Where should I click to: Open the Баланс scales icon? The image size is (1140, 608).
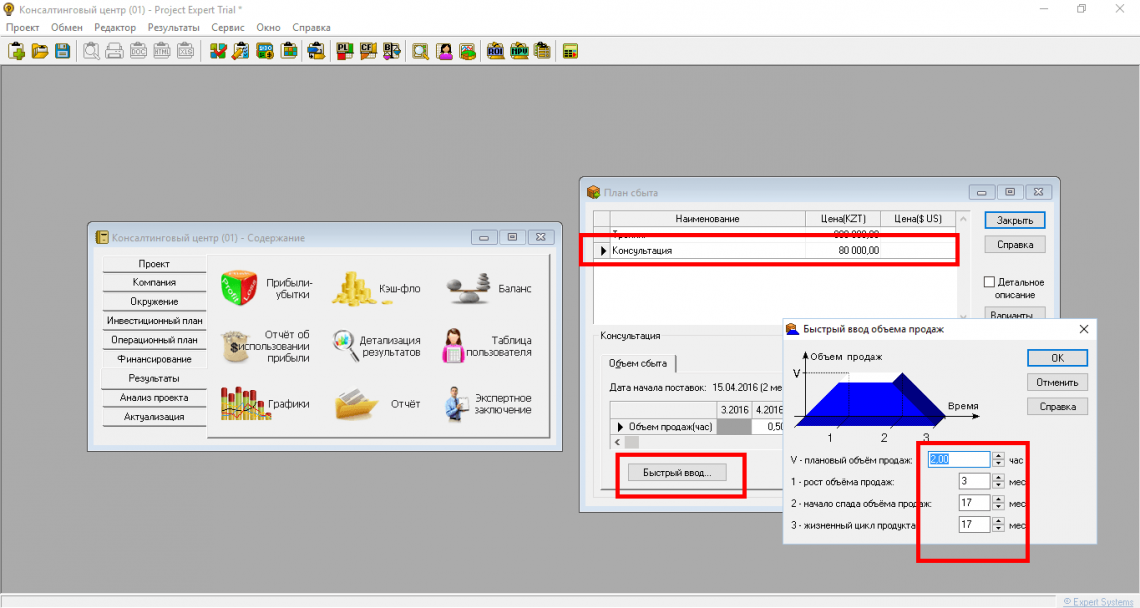[466, 288]
